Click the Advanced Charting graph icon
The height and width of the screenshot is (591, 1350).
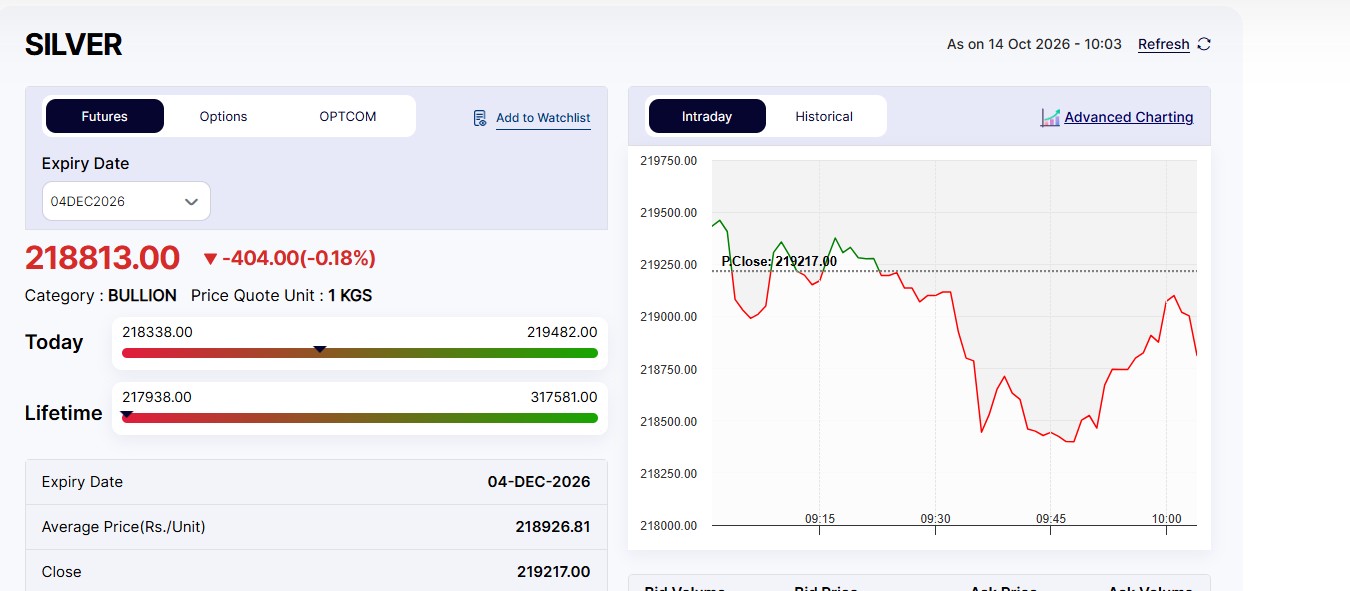click(x=1050, y=117)
